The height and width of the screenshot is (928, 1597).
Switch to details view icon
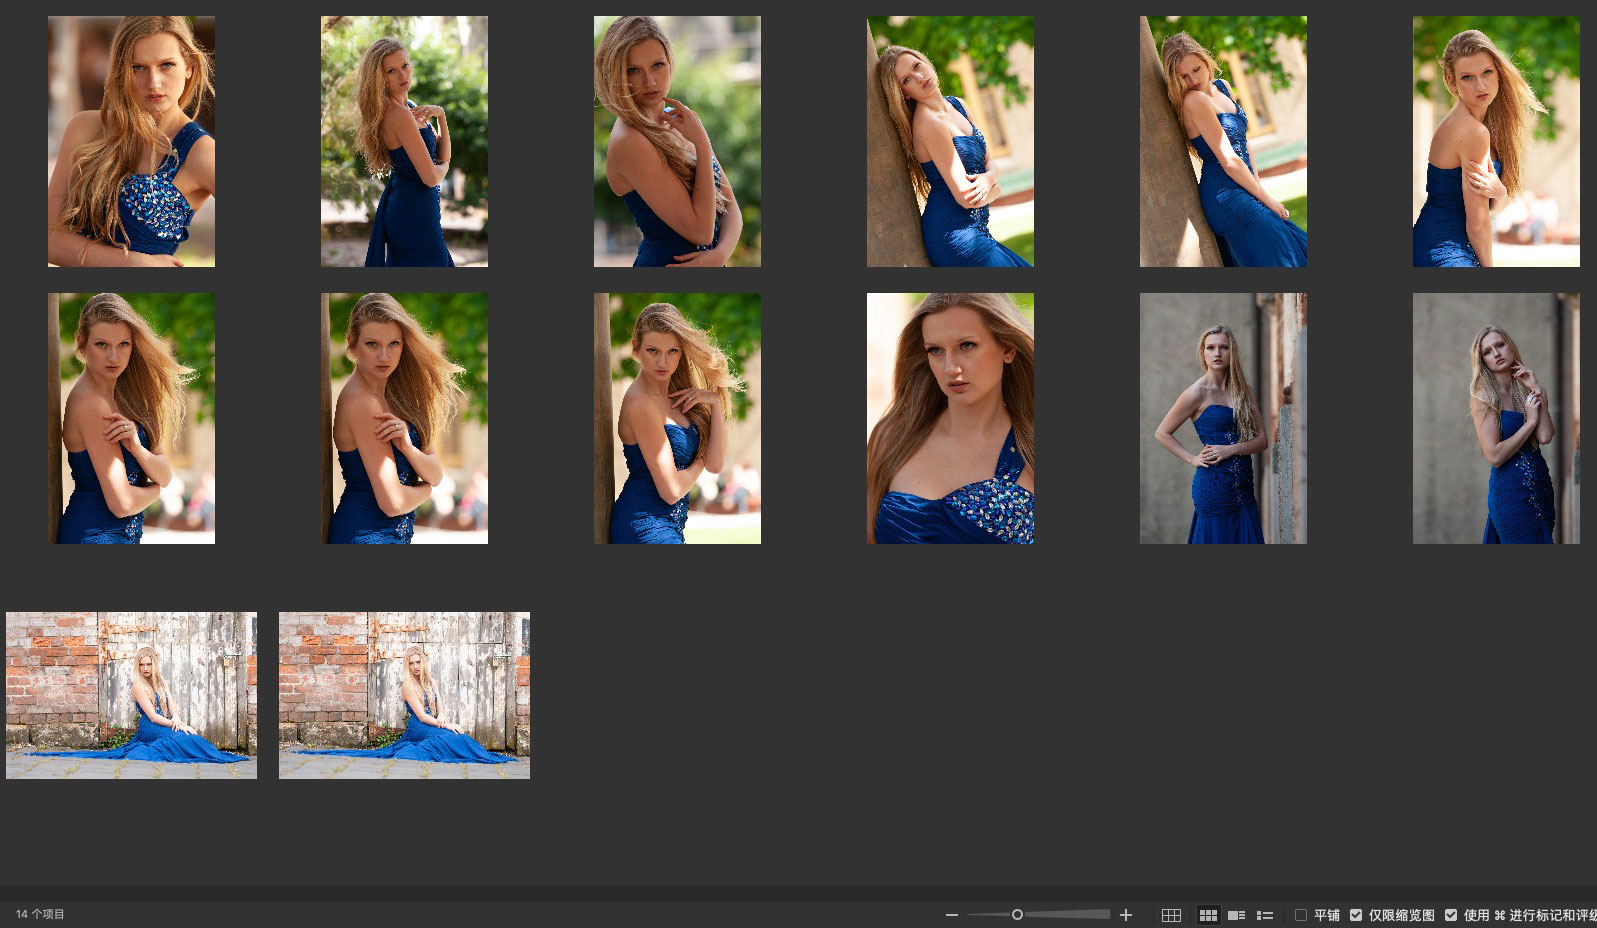coord(1236,915)
